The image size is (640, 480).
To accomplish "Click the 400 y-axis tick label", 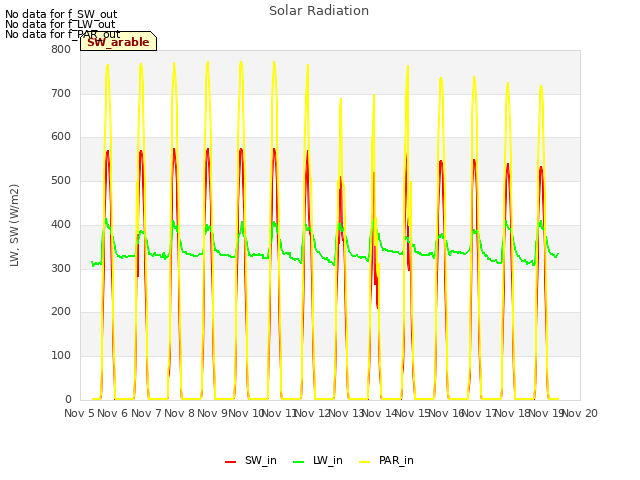I will [x=61, y=224].
